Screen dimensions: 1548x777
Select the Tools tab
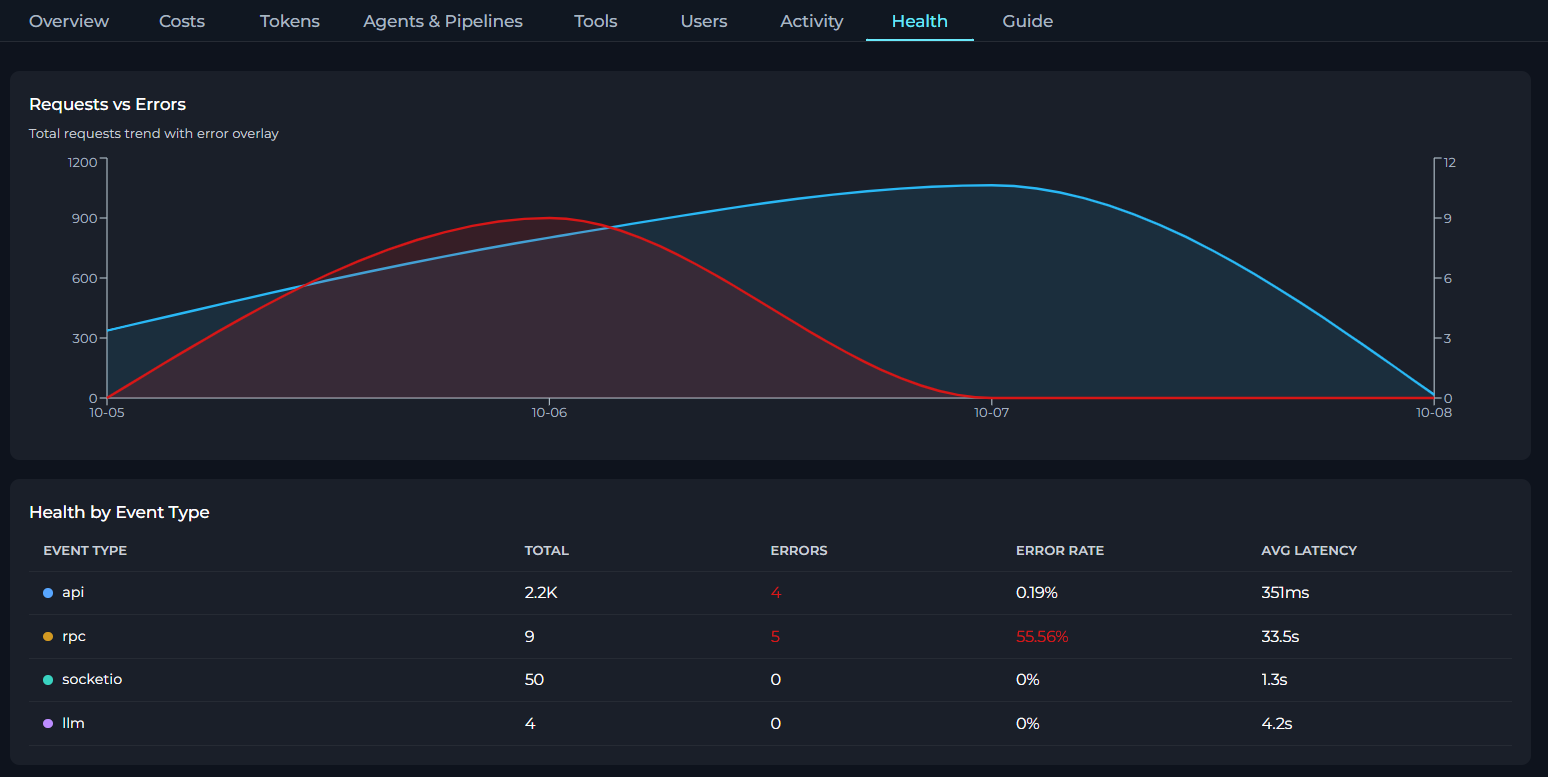point(596,21)
